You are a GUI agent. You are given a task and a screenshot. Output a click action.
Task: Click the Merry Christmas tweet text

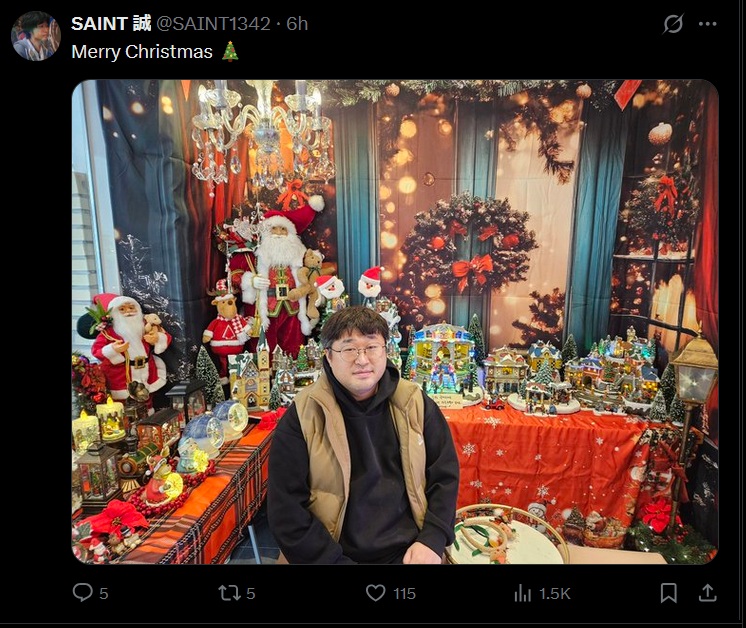(x=142, y=51)
